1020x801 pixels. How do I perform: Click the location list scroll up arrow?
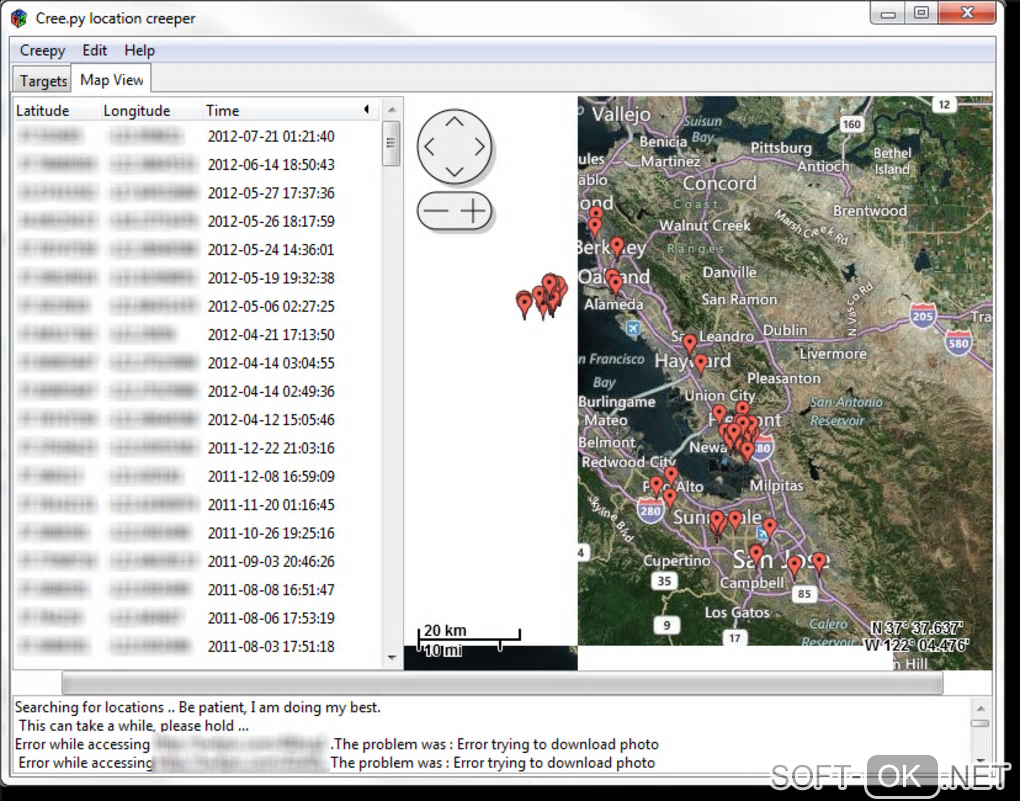[x=392, y=109]
